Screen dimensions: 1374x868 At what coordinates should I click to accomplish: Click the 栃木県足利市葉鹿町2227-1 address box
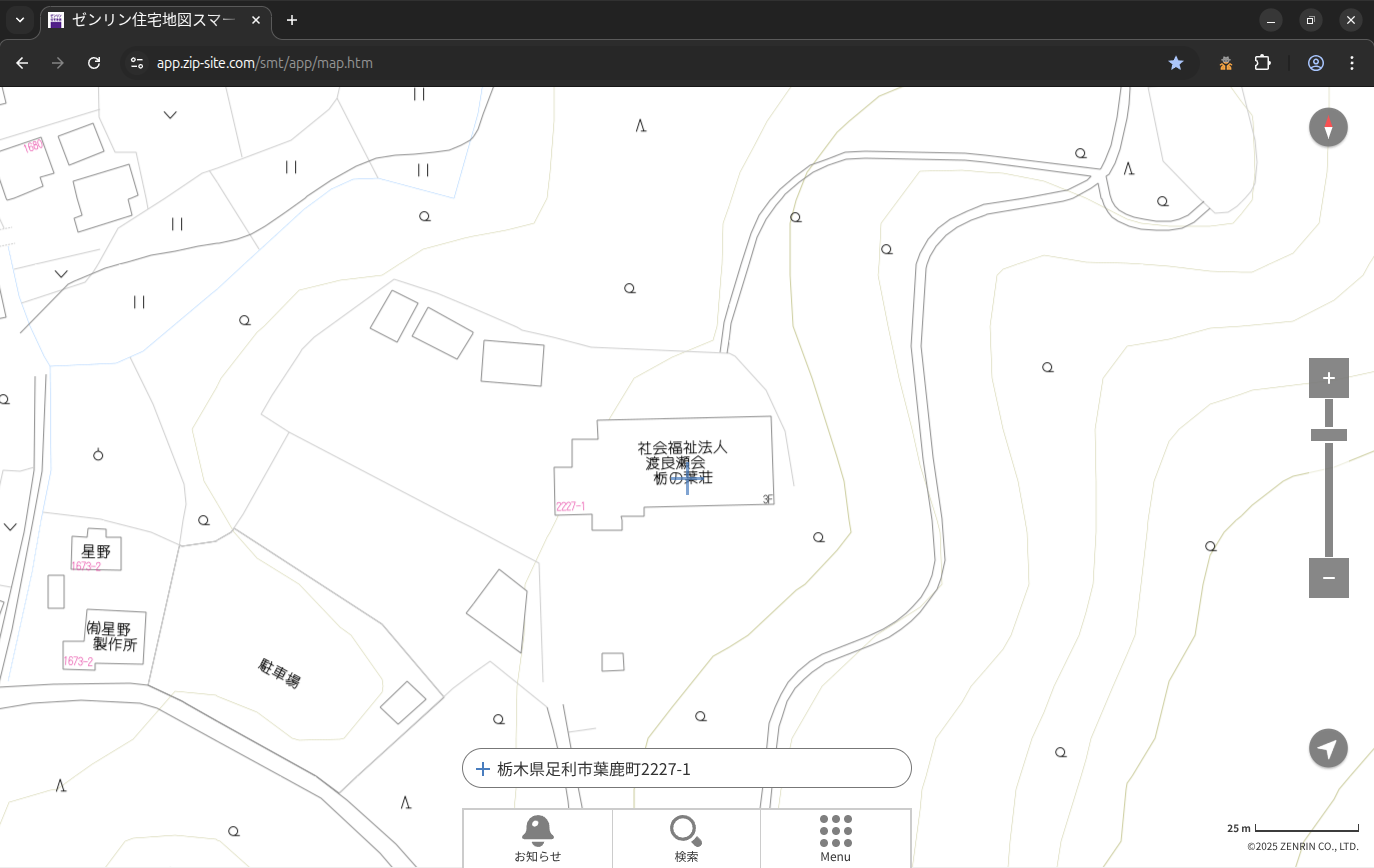click(687, 768)
